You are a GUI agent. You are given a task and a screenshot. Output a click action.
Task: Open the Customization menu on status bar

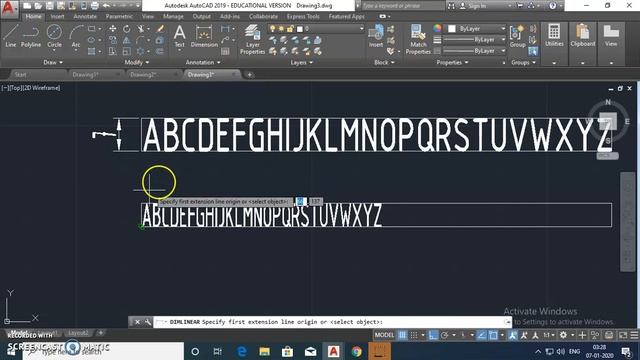point(634,335)
